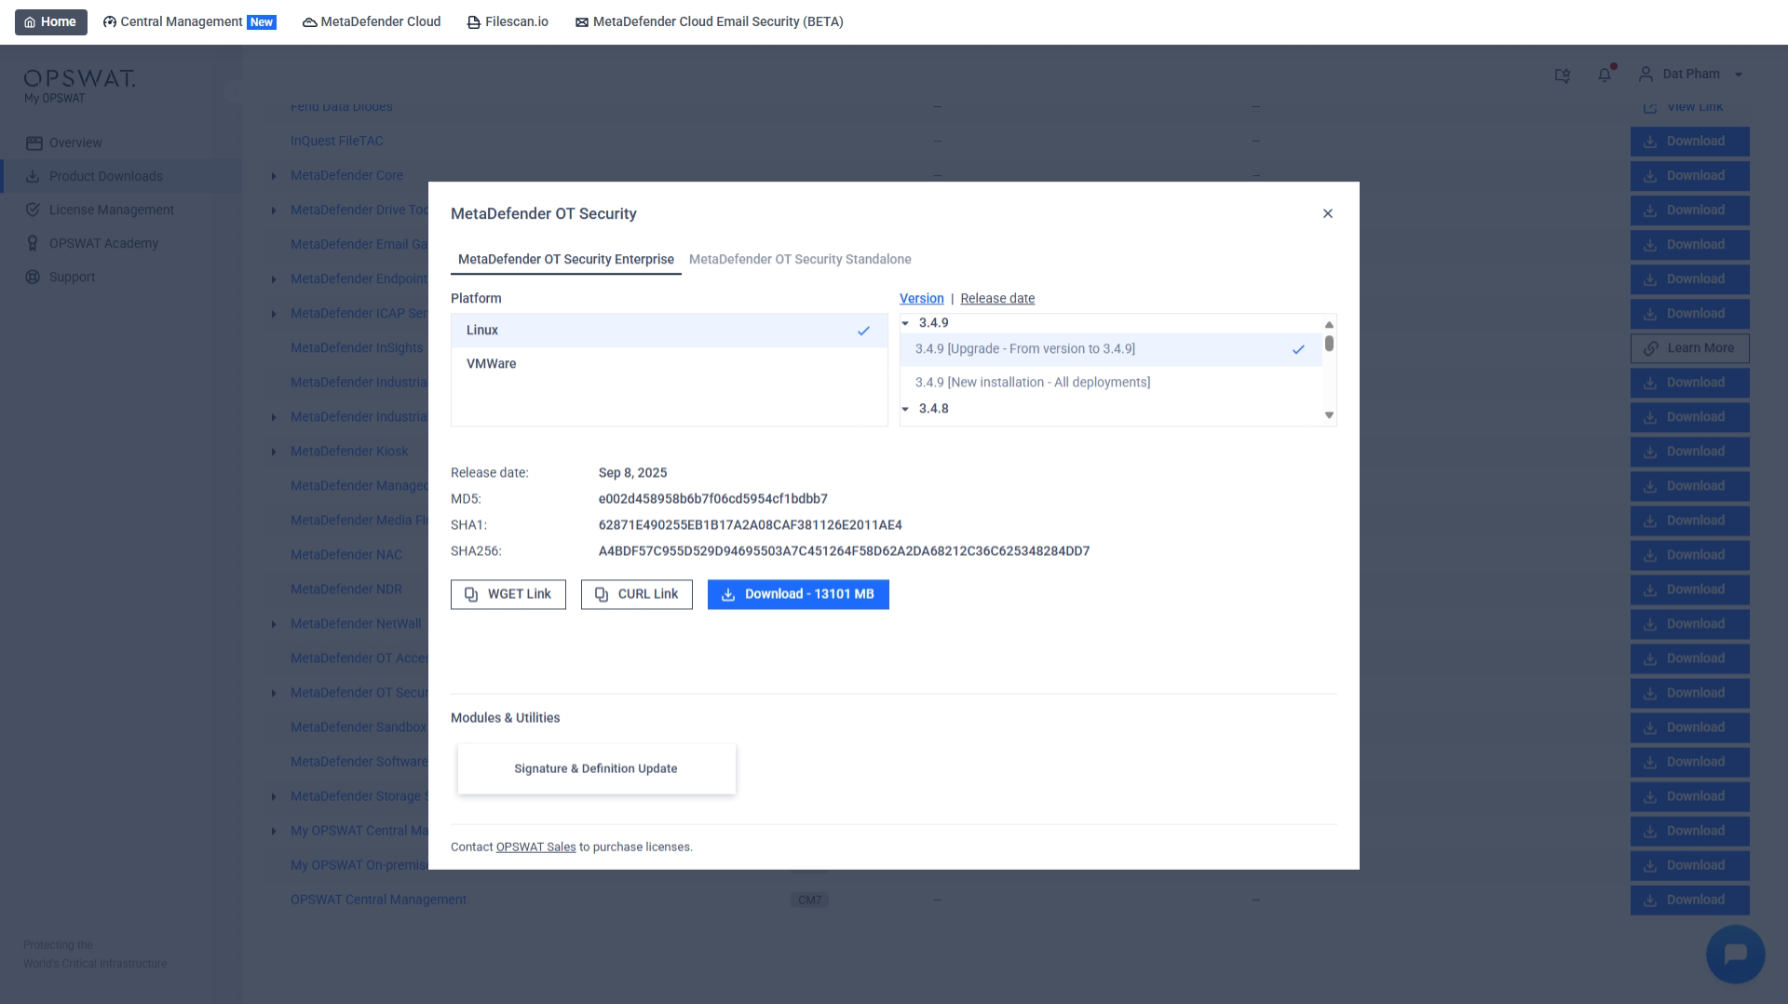Click the version list scrollbar thumb
The height and width of the screenshot is (1004, 1788).
(1329, 343)
